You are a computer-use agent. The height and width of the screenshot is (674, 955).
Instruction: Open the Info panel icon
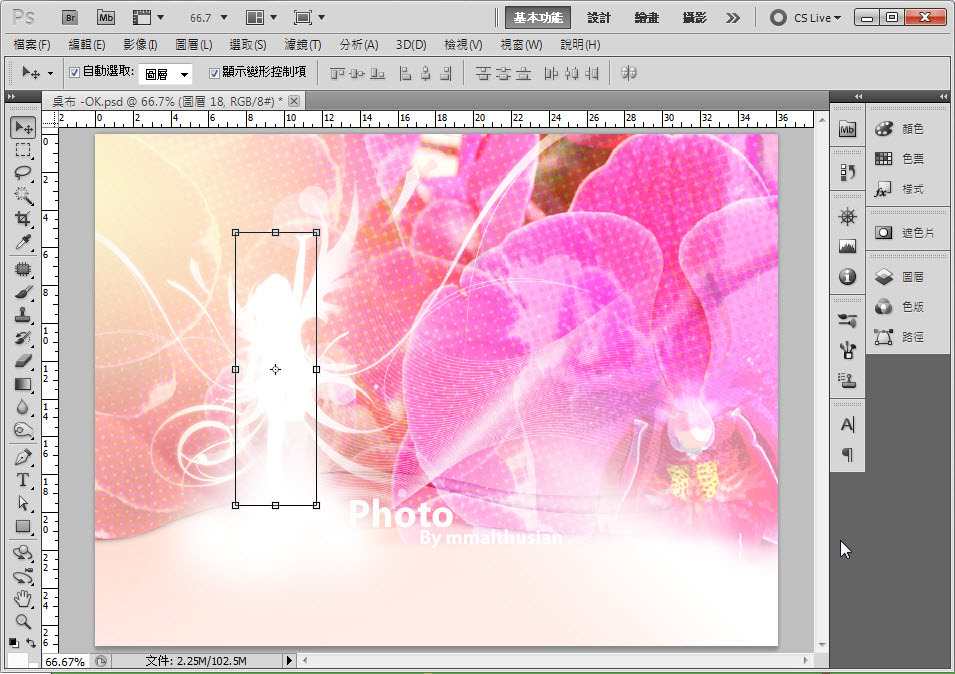(x=847, y=277)
